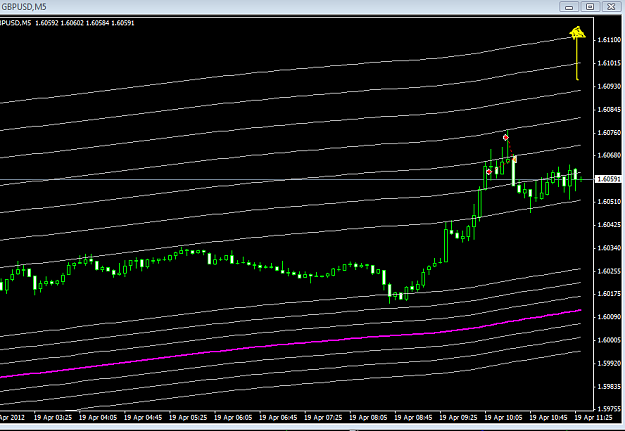Screen dimensions: 625x431
Task: Click the 1.60845 price scale label
Action: pos(609,109)
